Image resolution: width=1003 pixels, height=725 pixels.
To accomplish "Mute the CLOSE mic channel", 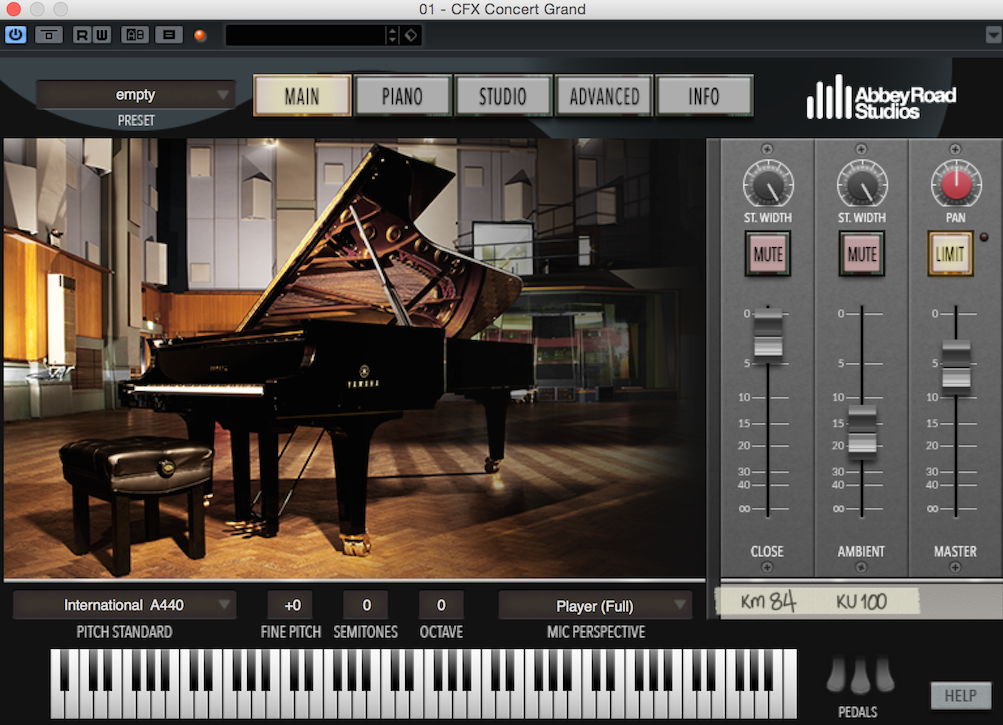I will tap(768, 254).
